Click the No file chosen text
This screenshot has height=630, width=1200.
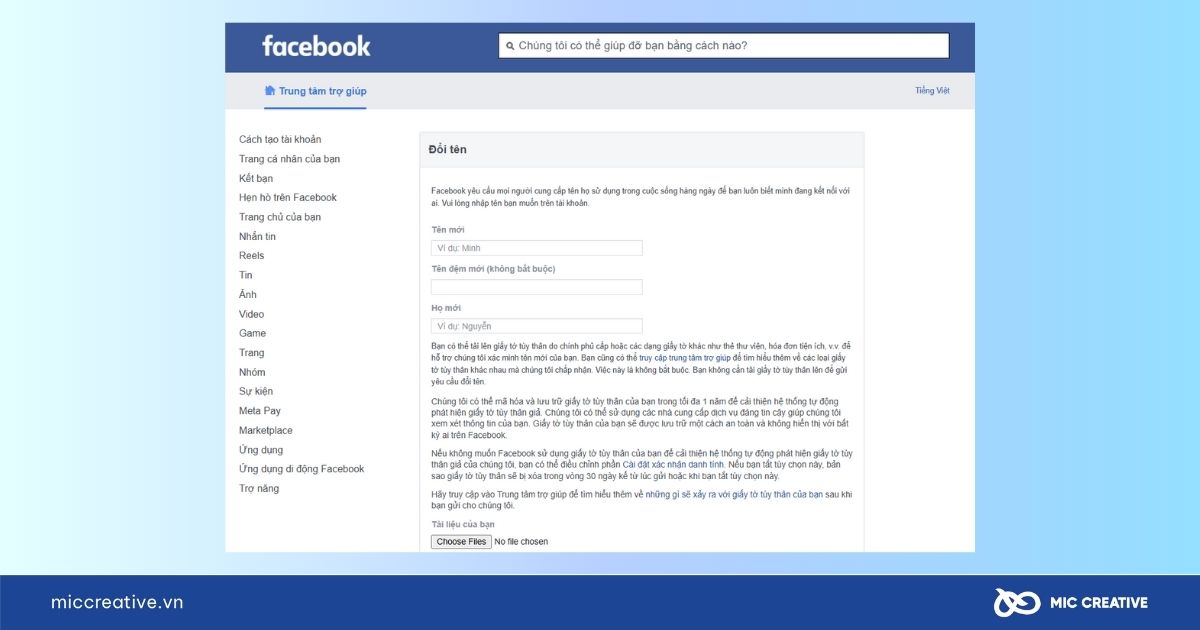coord(521,542)
